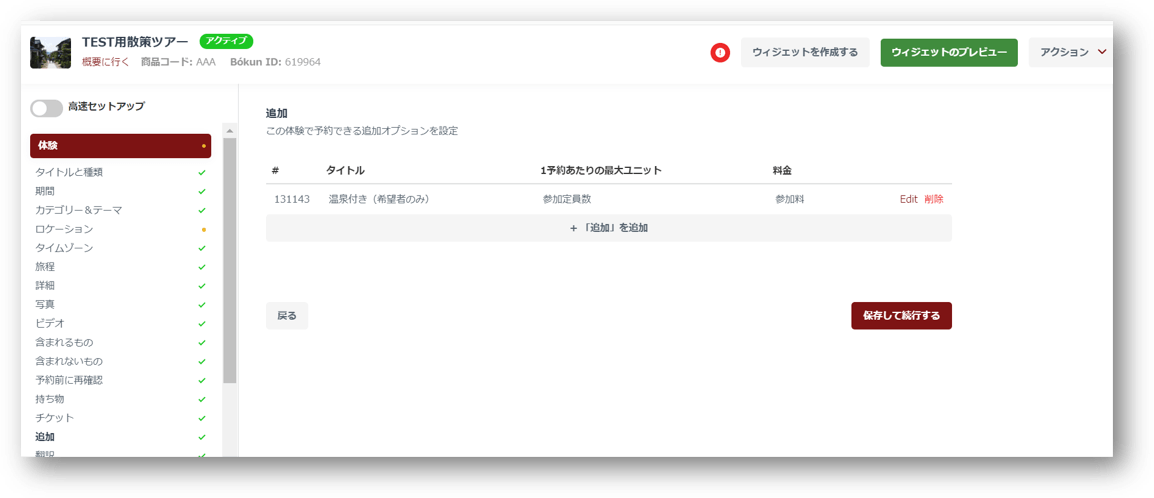Click 保存して続行する button
This screenshot has width=1154, height=498.
click(901, 316)
